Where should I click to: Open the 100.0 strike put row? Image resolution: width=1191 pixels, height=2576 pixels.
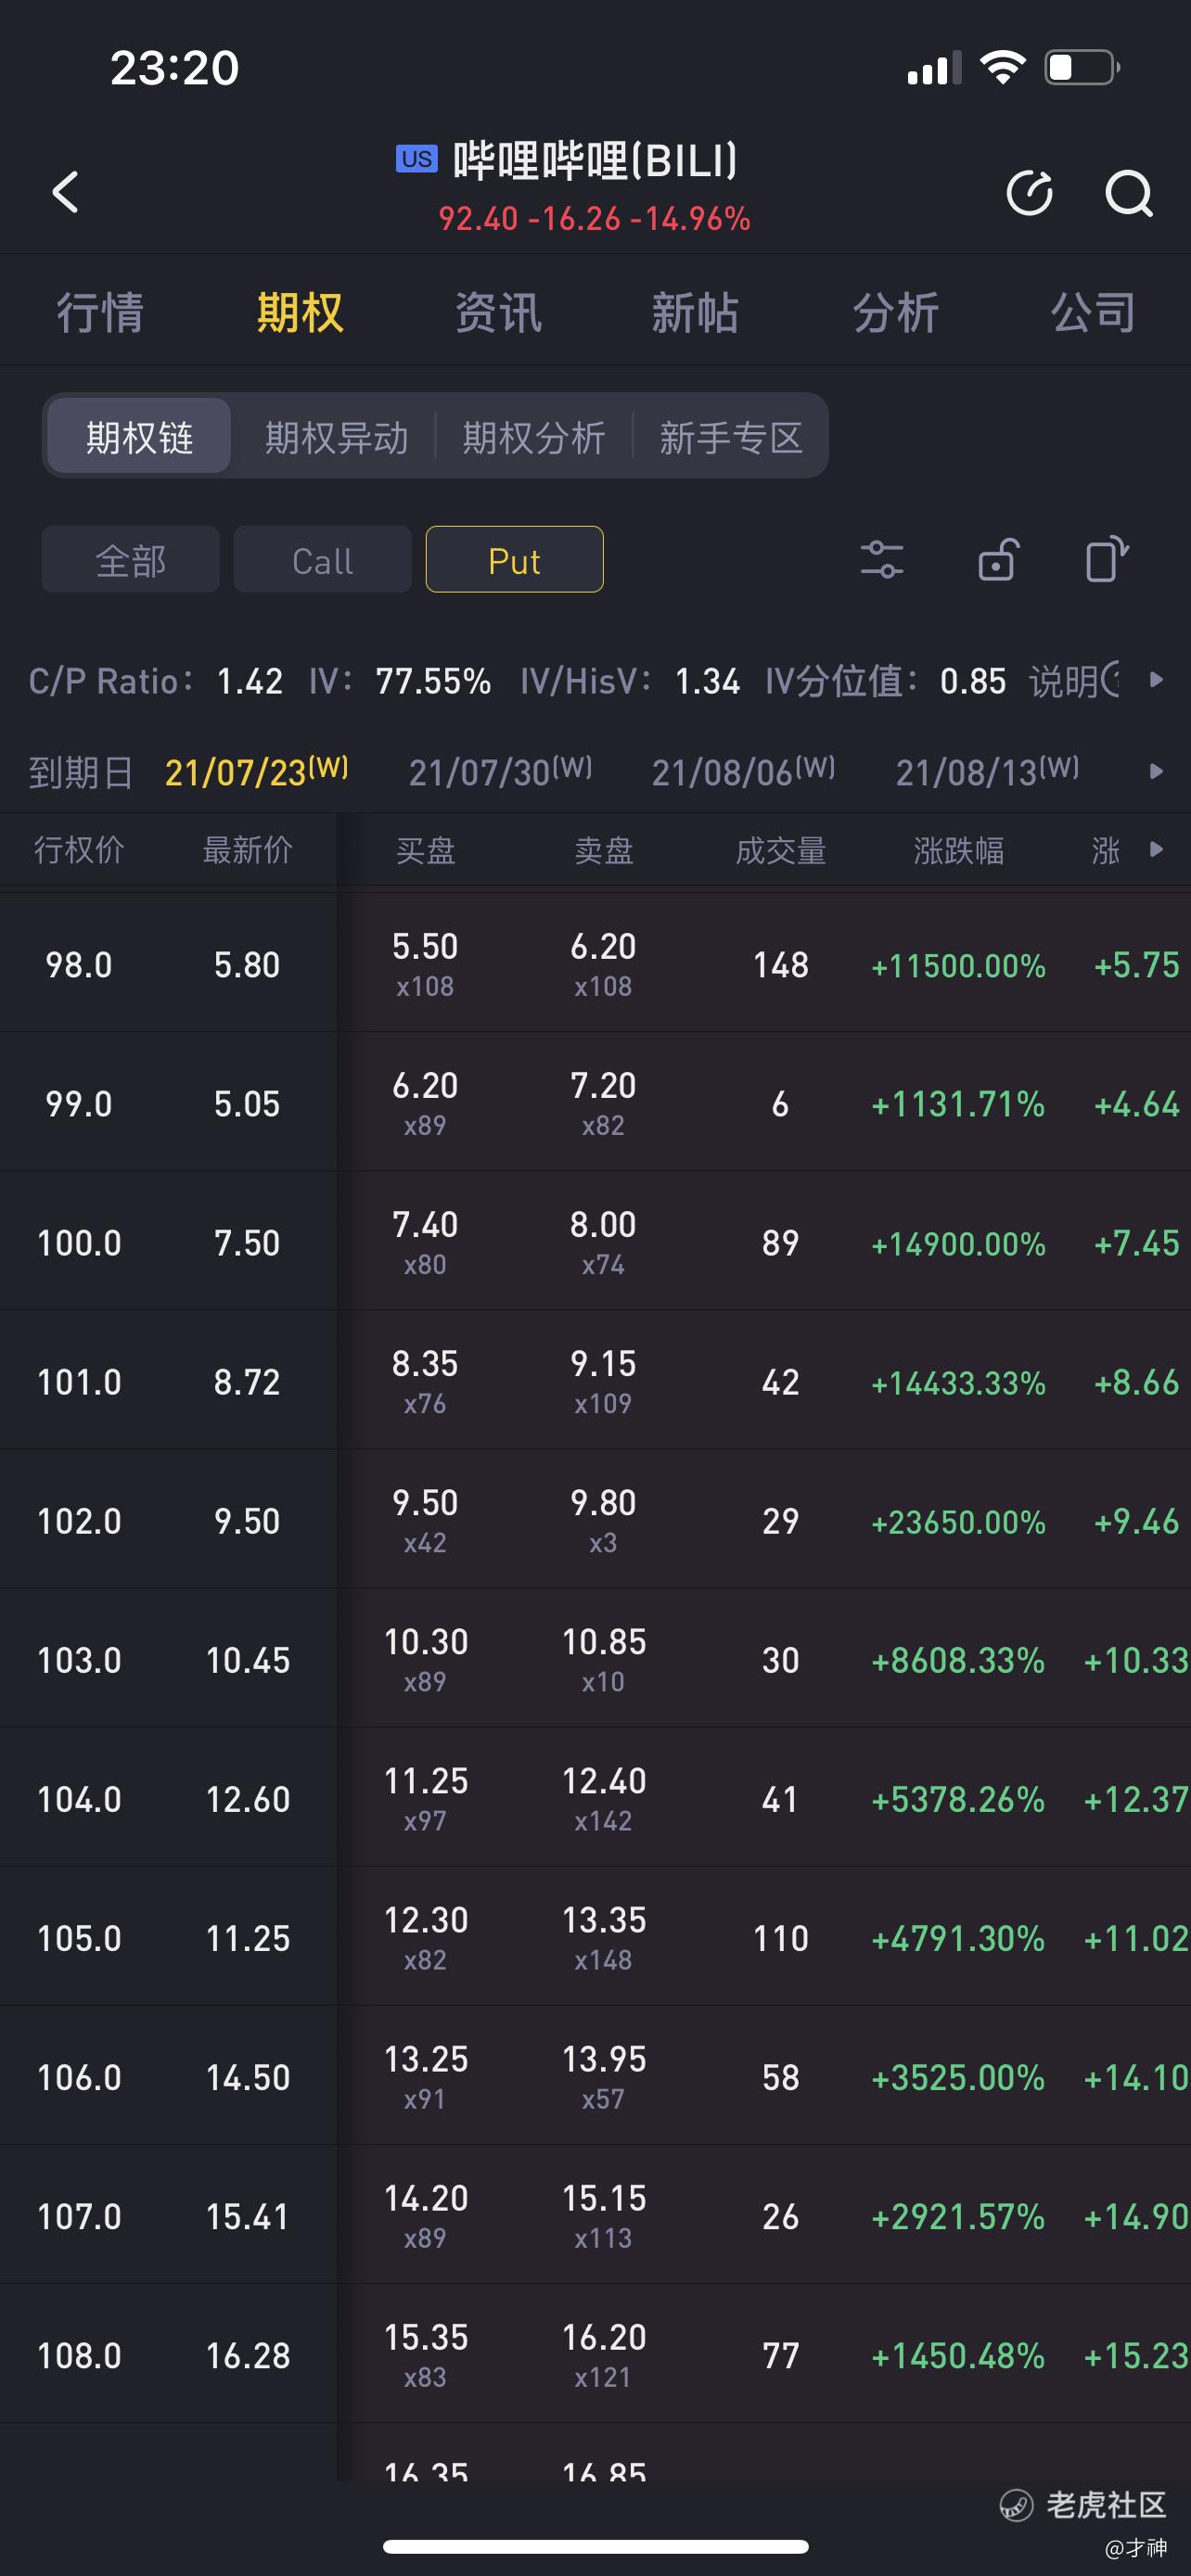coord(595,1242)
